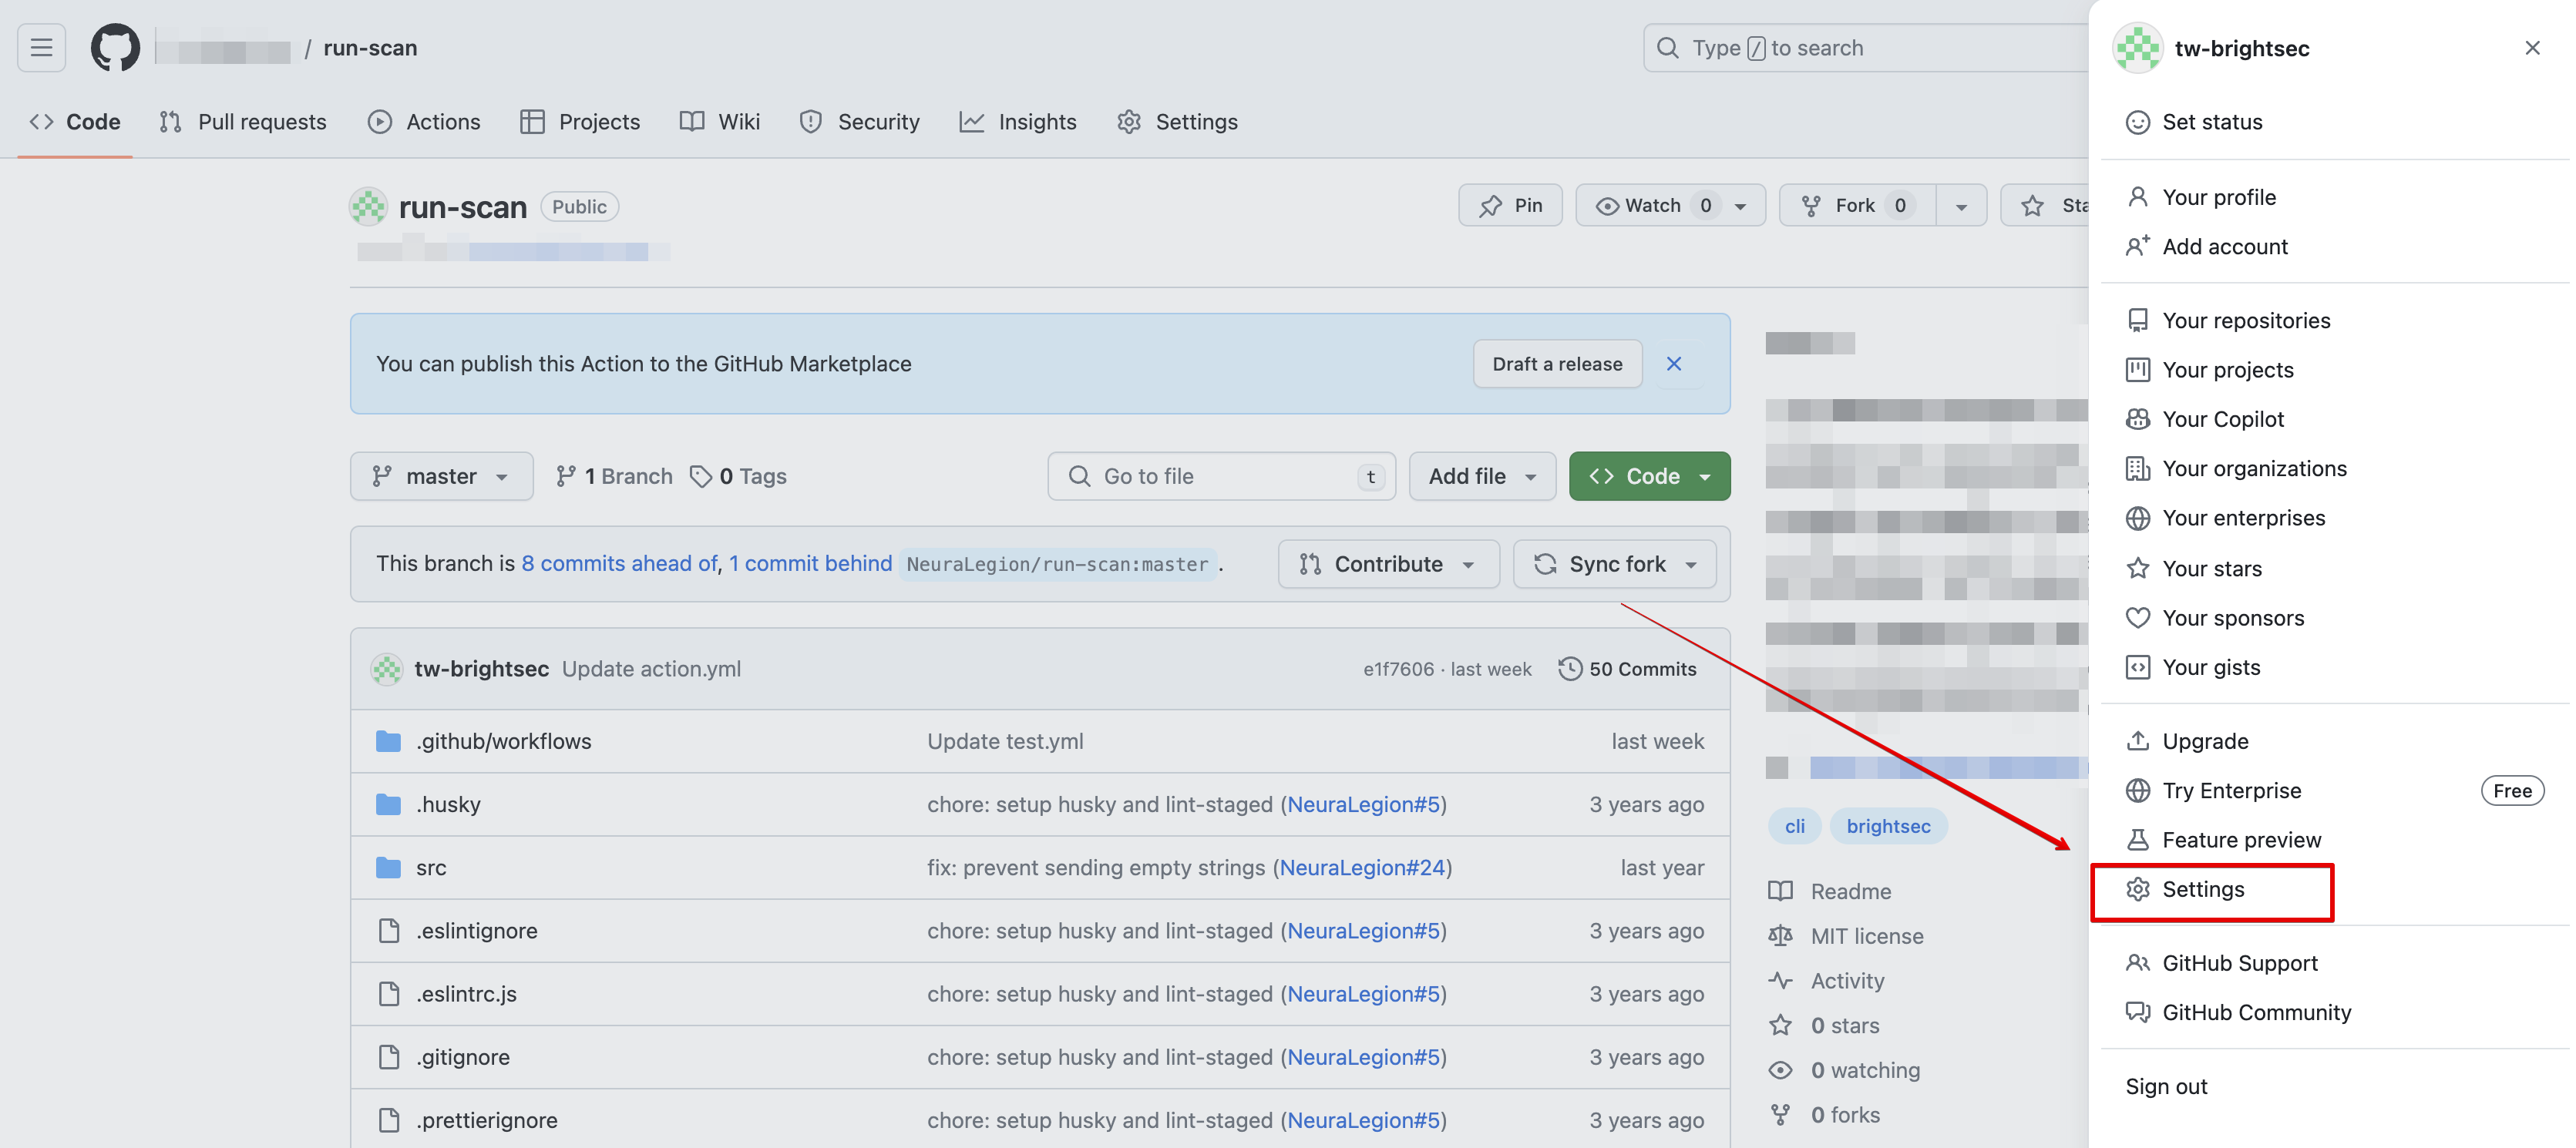Open the src folder
Screen dimensions: 2576x1148
pos(431,867)
